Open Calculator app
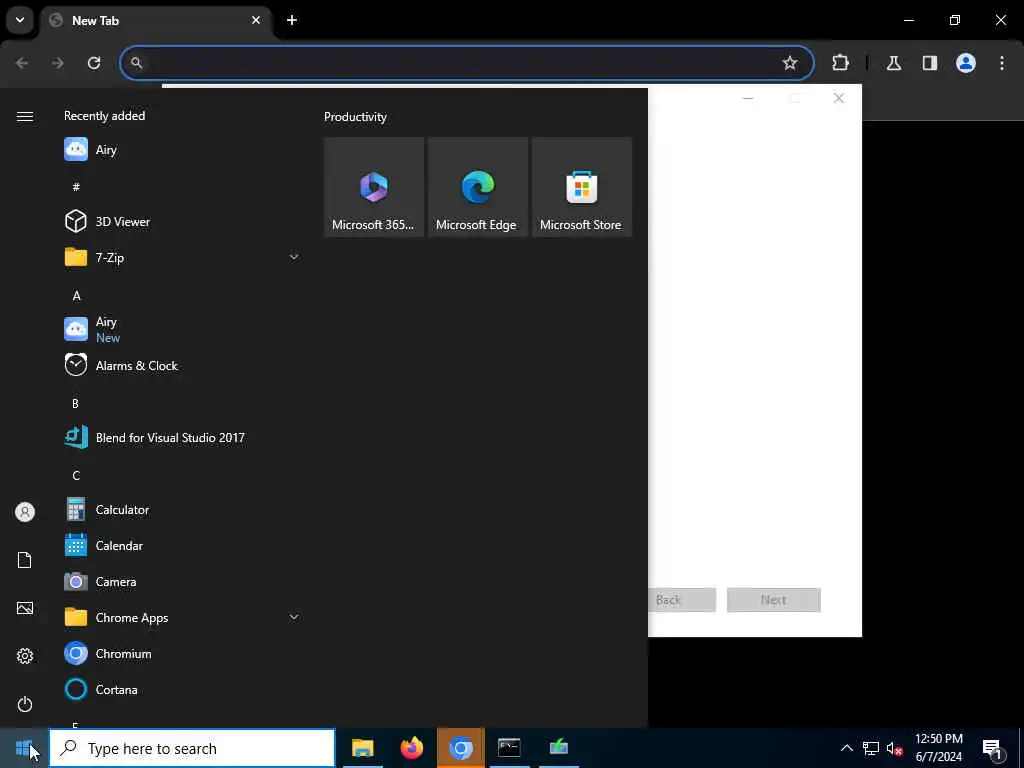 pyautogui.click(x=183, y=509)
